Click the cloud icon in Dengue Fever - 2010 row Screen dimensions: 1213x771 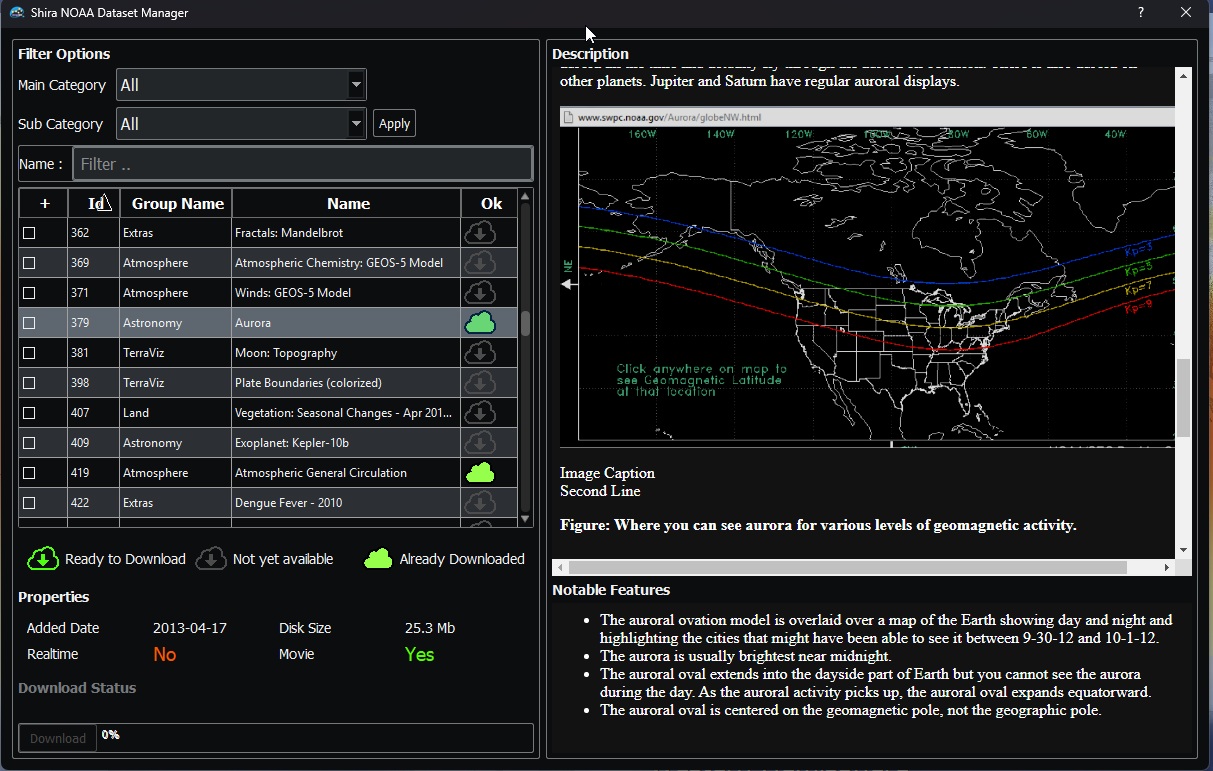pos(481,503)
